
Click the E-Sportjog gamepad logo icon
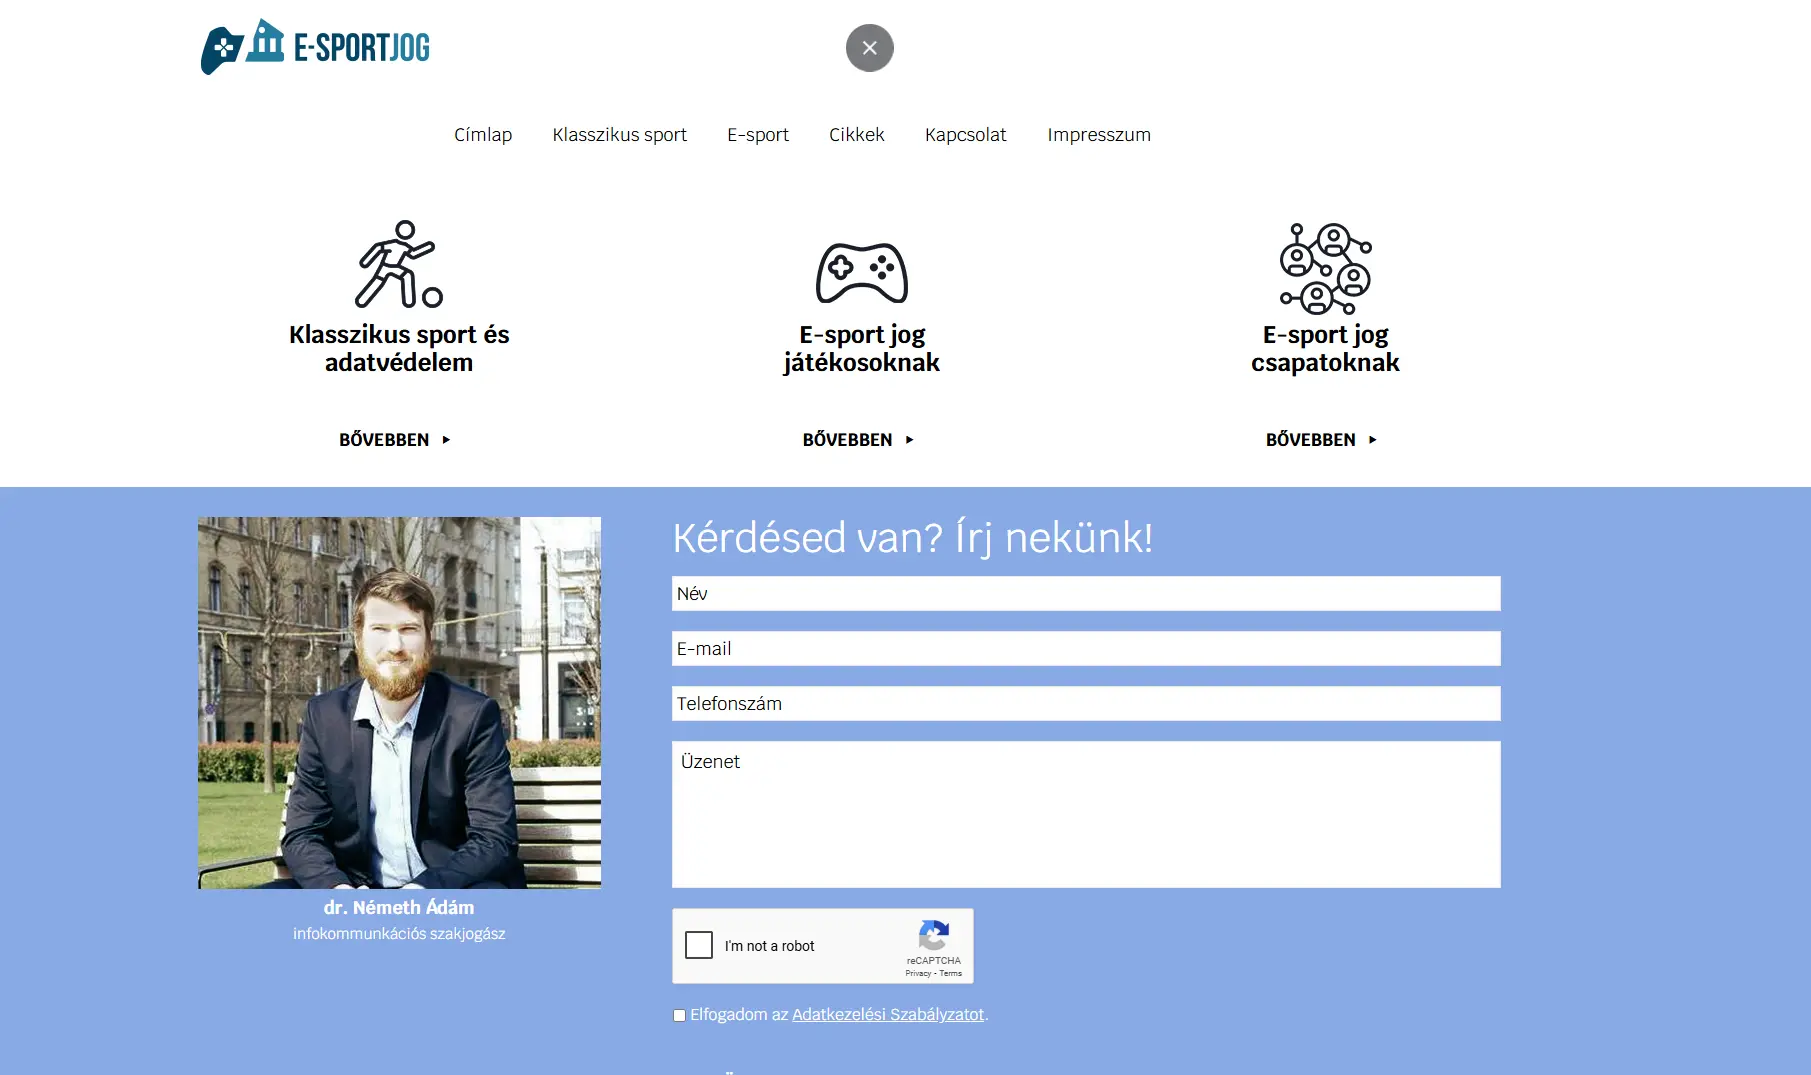(220, 46)
